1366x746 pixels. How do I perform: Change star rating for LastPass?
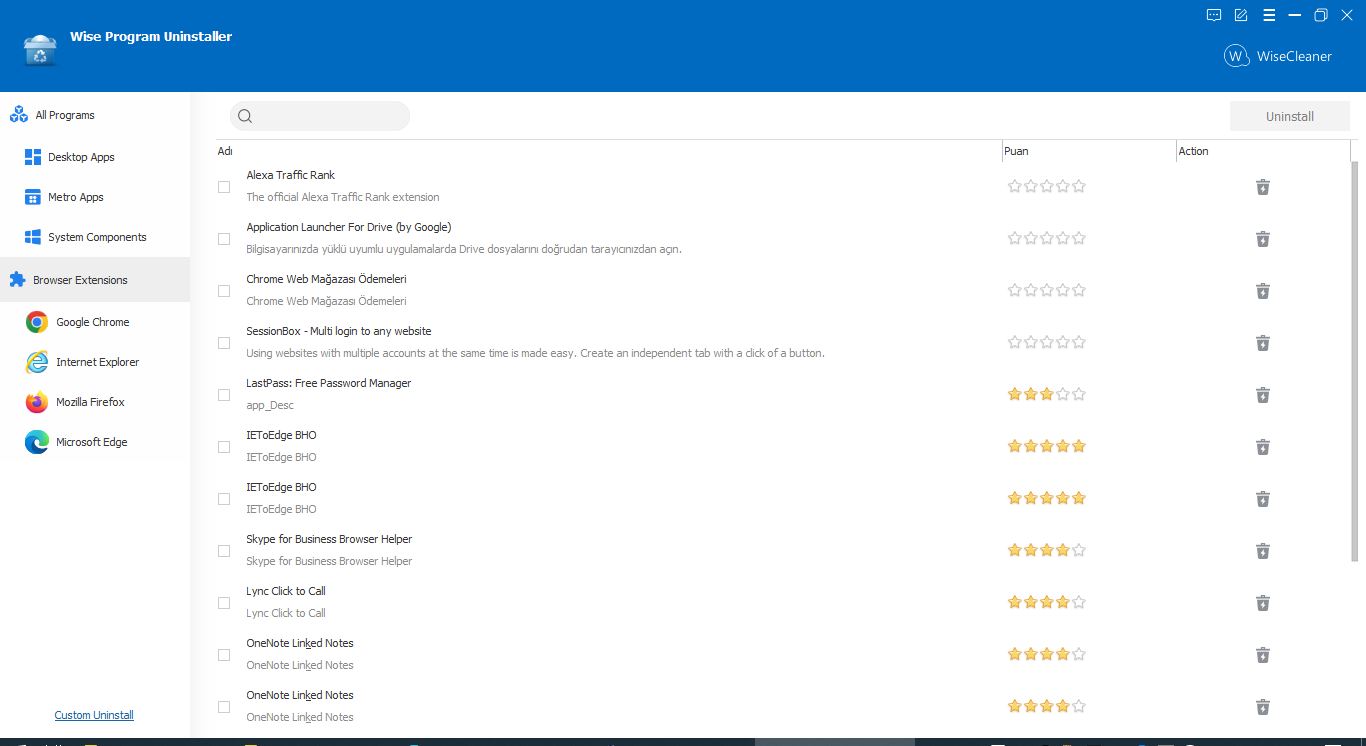point(1047,394)
